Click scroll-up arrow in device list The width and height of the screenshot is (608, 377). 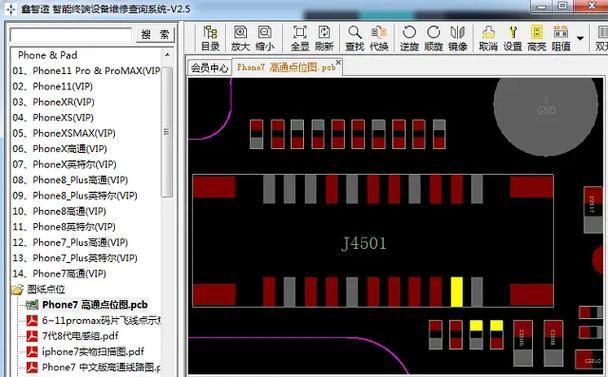pyautogui.click(x=167, y=55)
